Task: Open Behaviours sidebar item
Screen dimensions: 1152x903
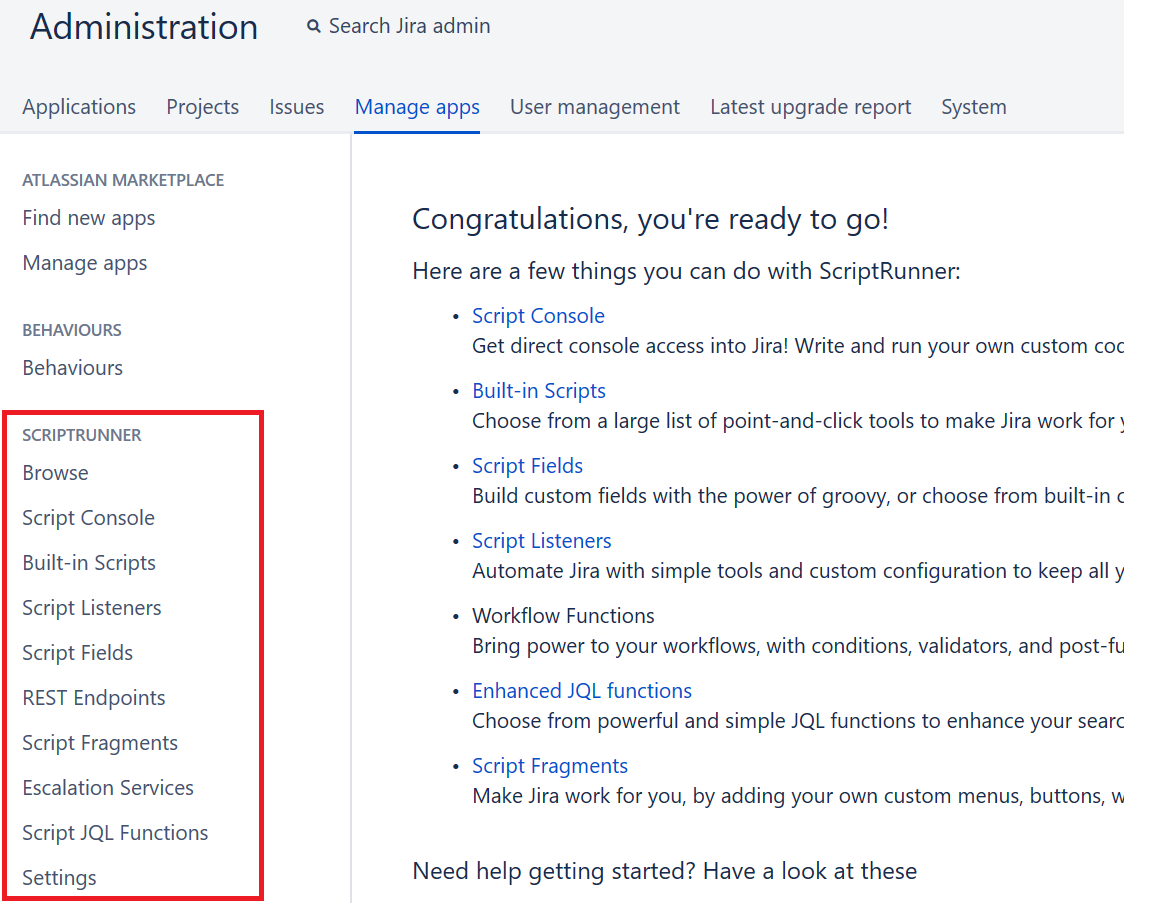Action: (73, 367)
